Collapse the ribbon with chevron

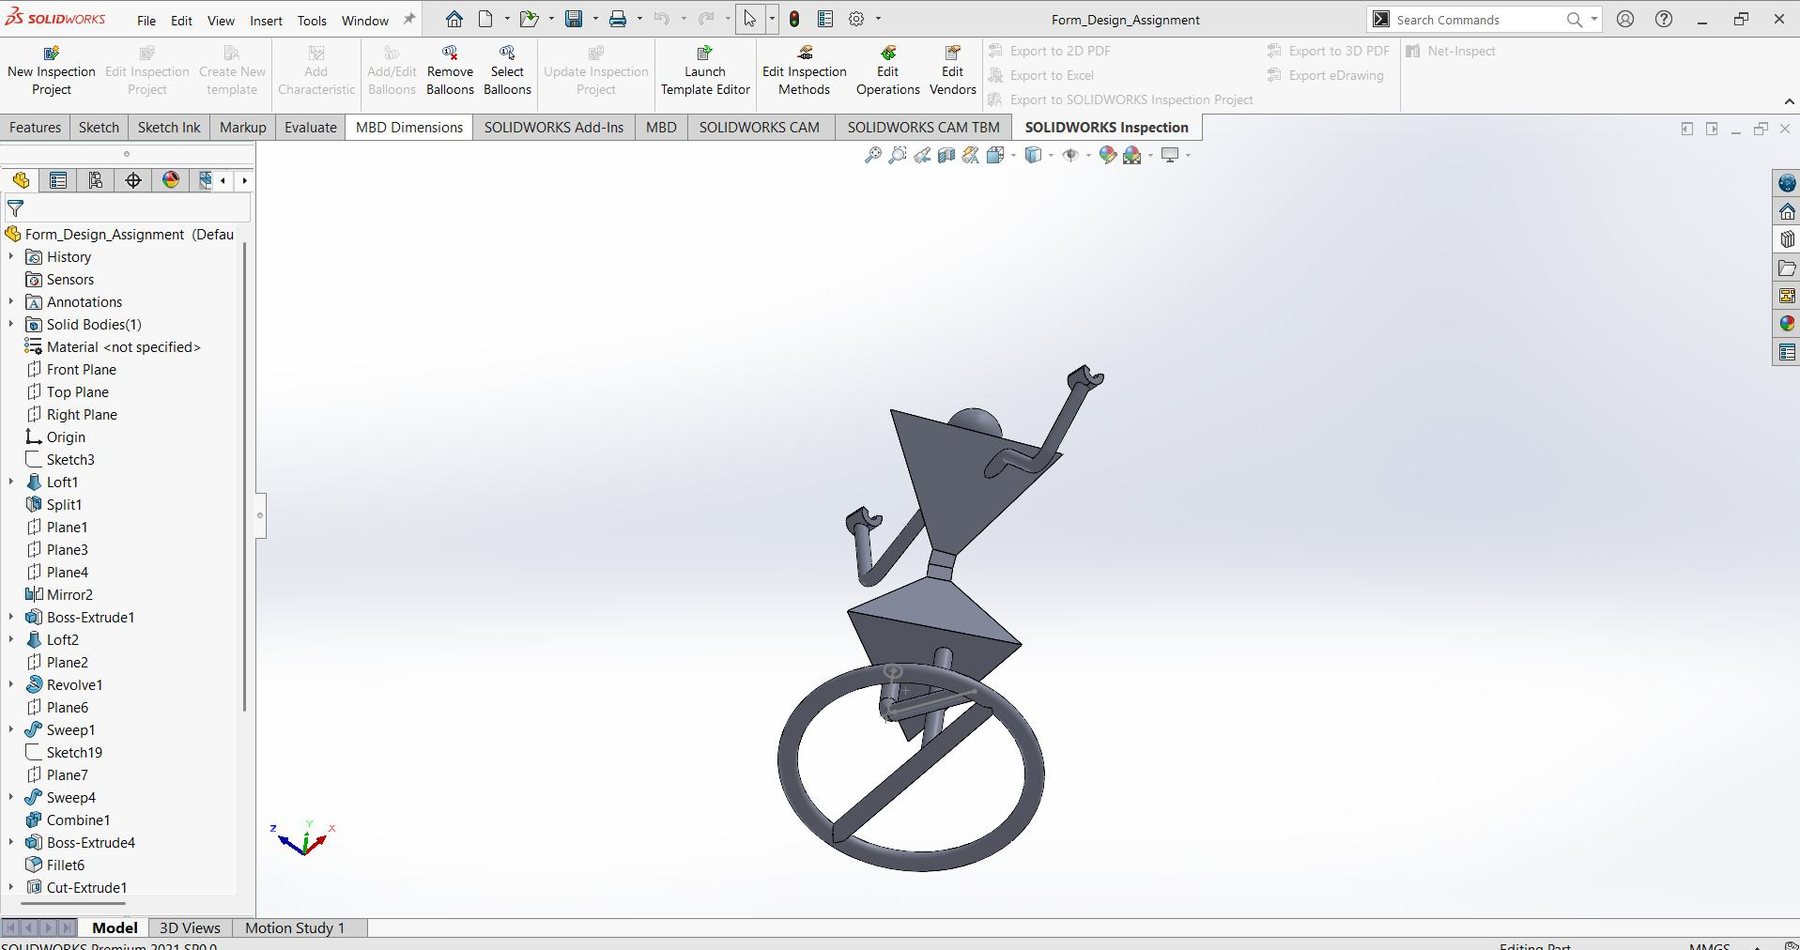pyautogui.click(x=1789, y=101)
